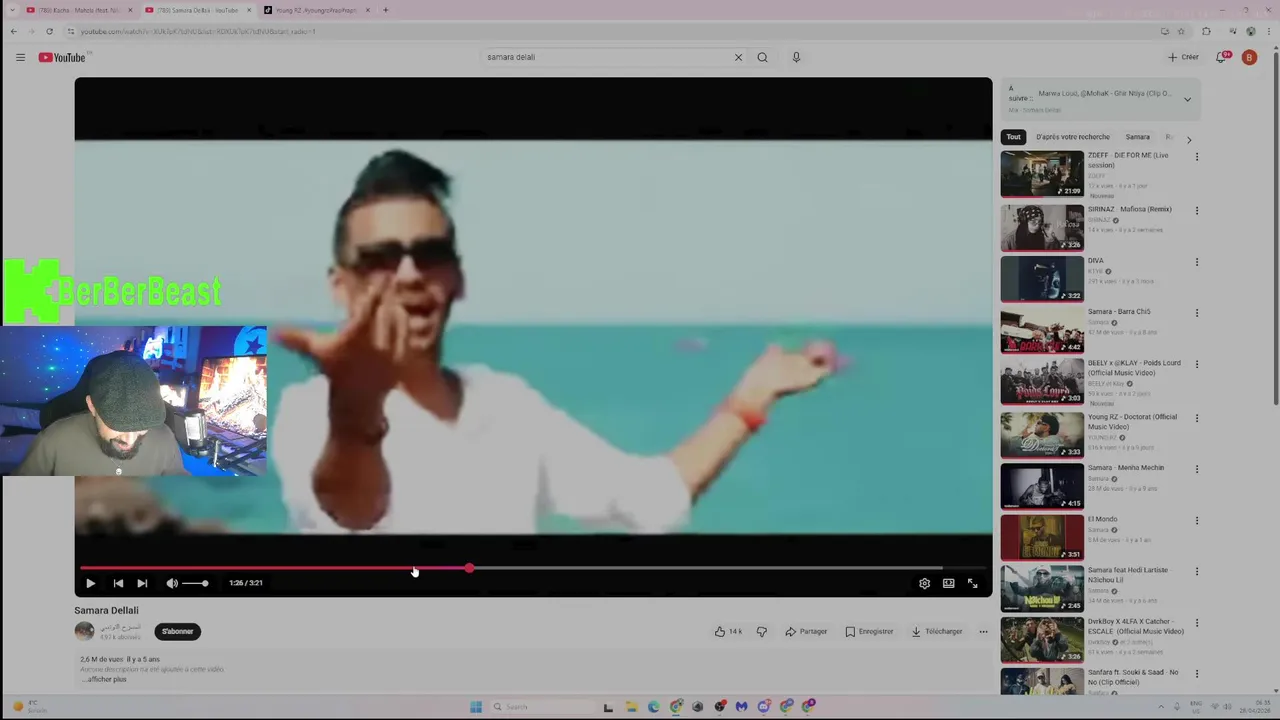Screen dimensions: 1280x720
Task: Like the video, 14 k
Action: 728,631
